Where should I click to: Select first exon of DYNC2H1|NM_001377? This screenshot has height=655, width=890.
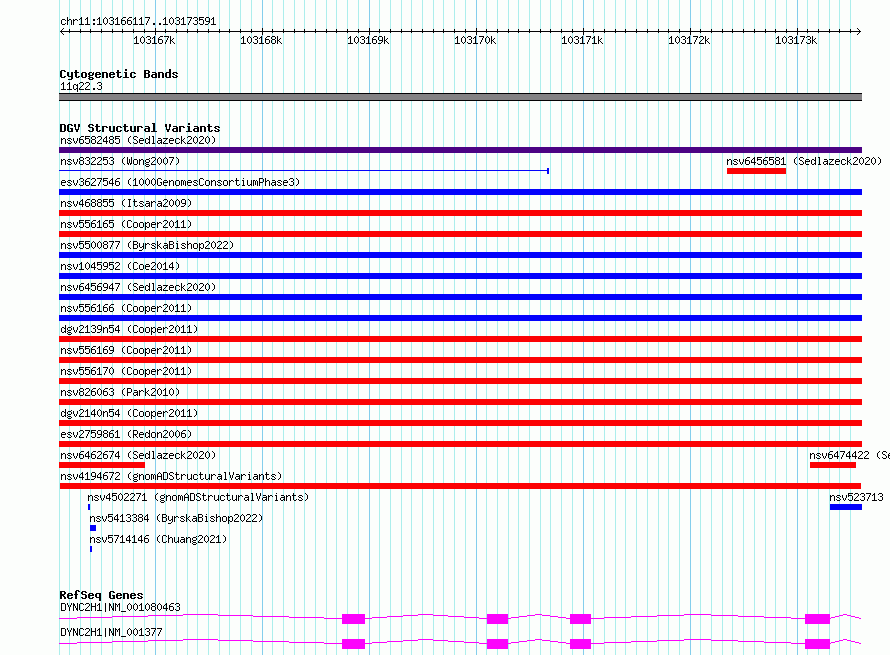pyautogui.click(x=353, y=644)
